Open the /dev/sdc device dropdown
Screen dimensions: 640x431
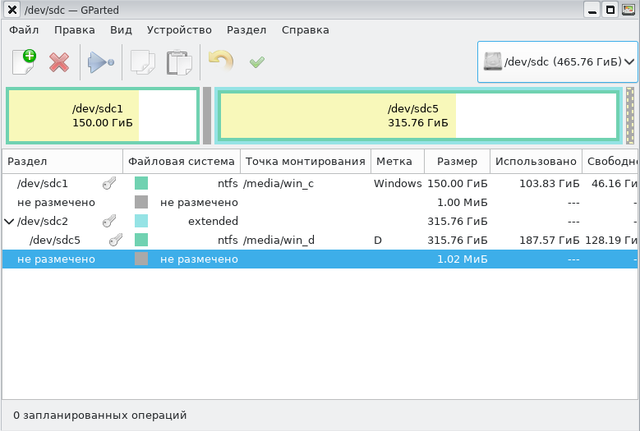point(557,62)
